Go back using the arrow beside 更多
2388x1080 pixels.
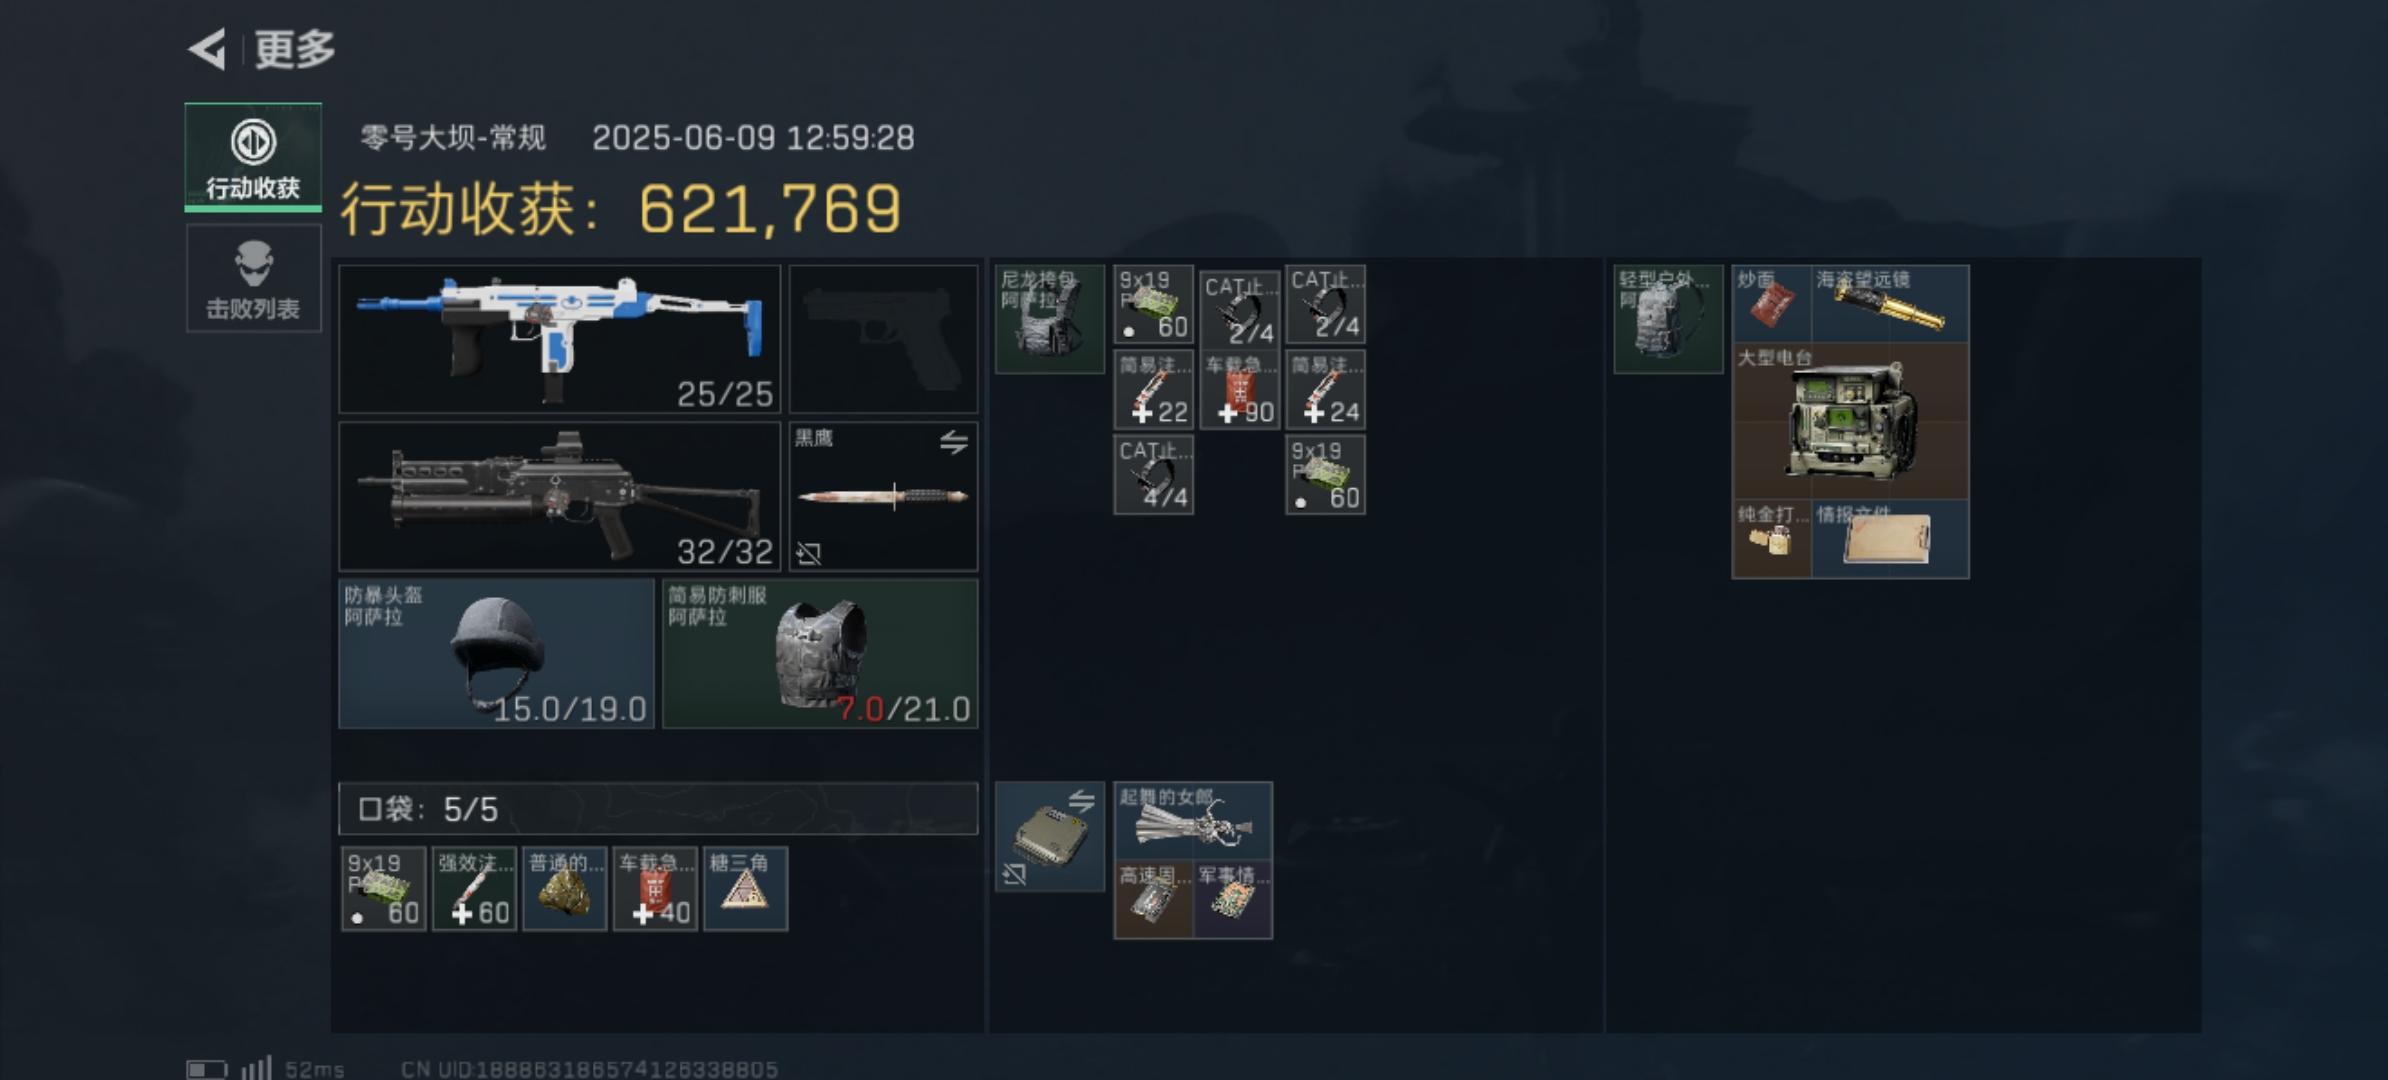pyautogui.click(x=208, y=49)
